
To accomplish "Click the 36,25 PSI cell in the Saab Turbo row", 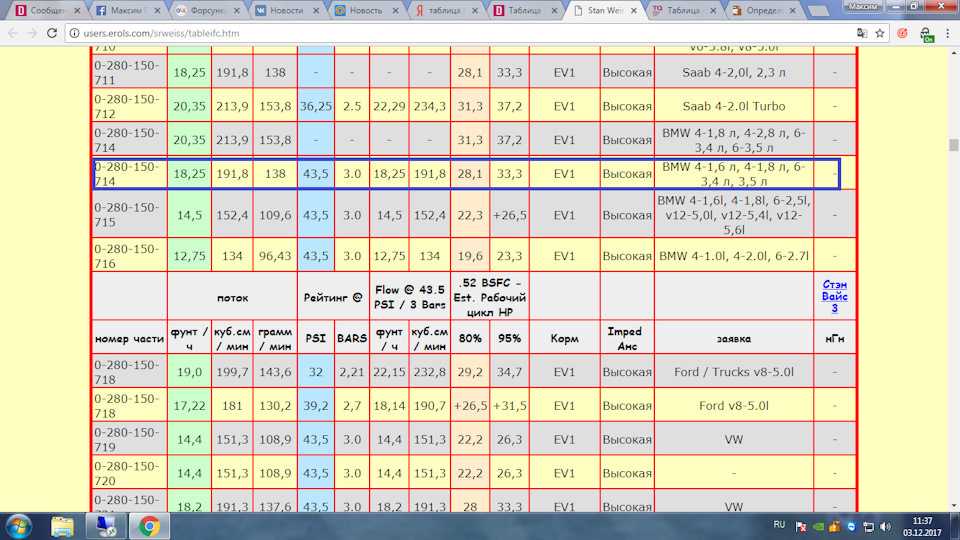I will [315, 106].
